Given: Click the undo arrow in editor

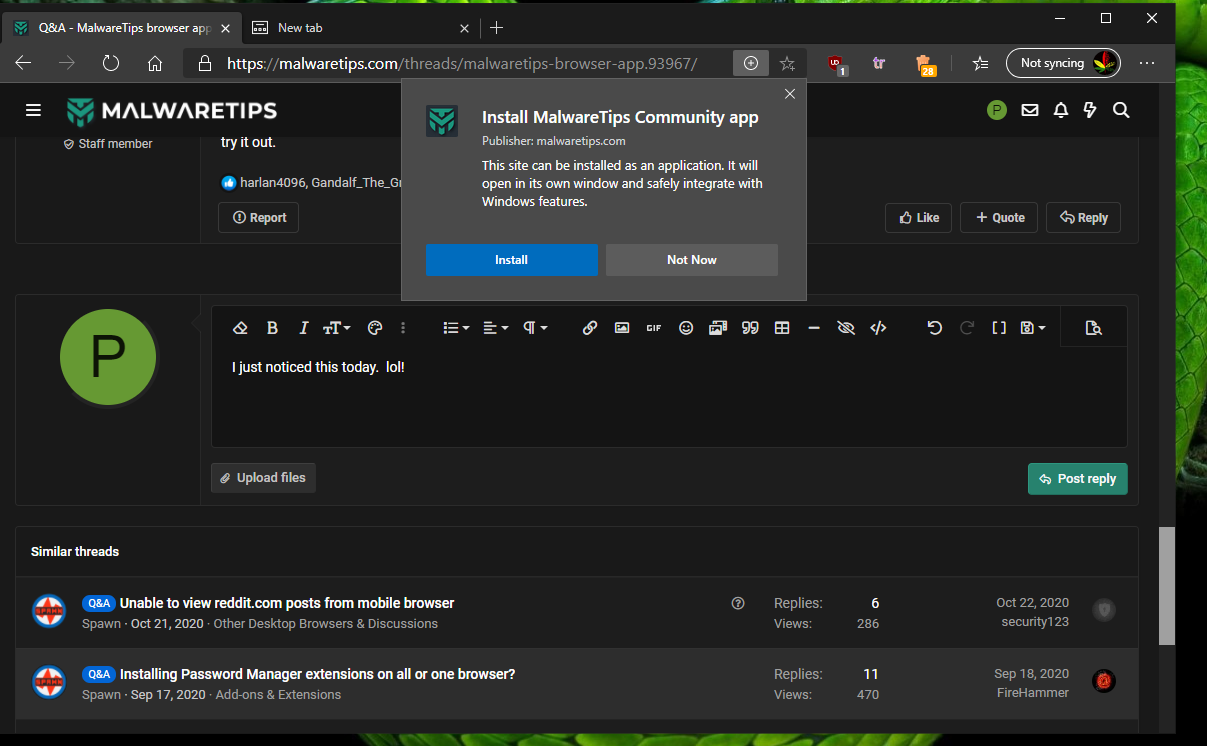Looking at the screenshot, I should point(934,328).
